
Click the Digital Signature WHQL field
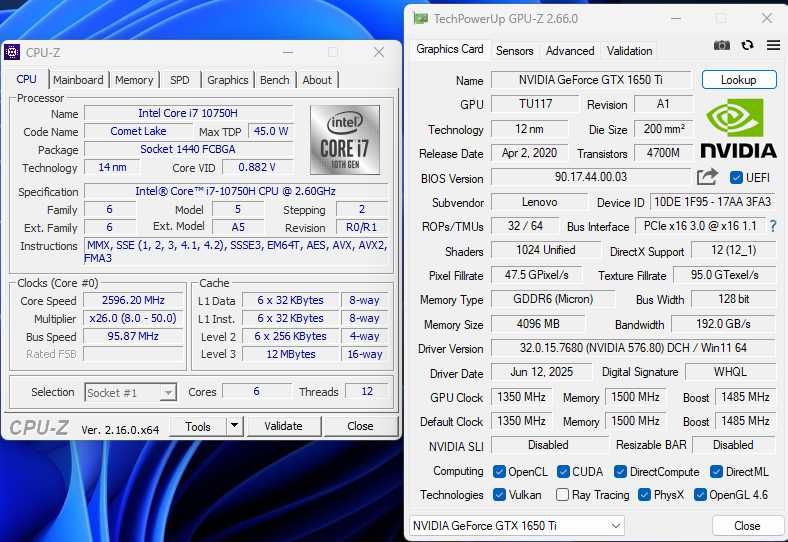tap(730, 372)
